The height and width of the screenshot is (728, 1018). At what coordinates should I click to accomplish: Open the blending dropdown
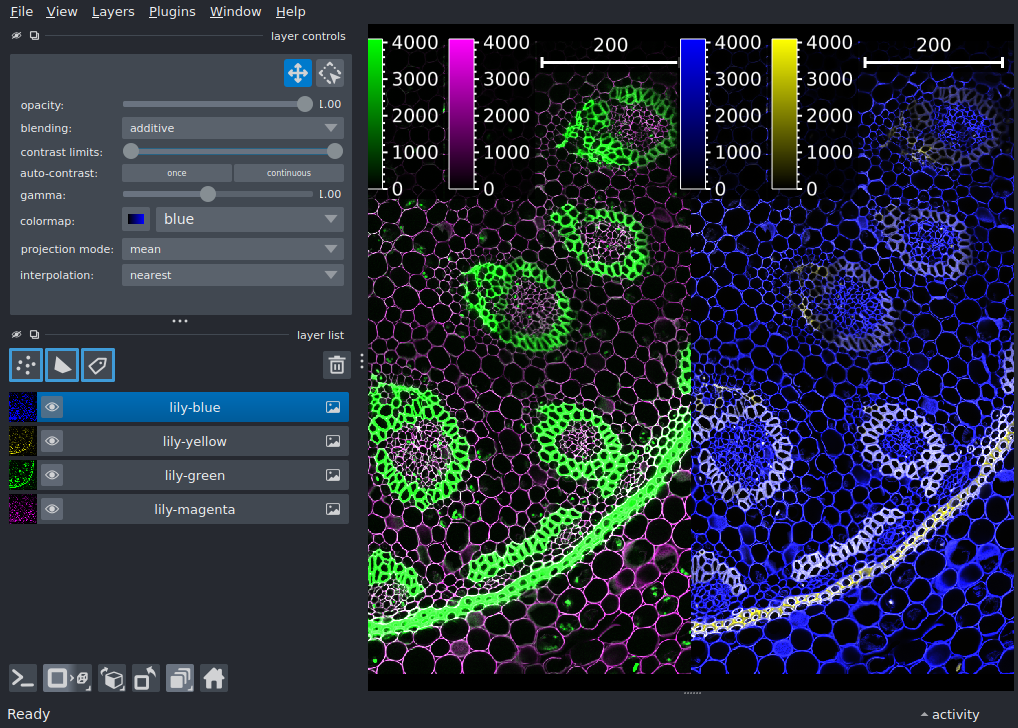click(x=232, y=128)
